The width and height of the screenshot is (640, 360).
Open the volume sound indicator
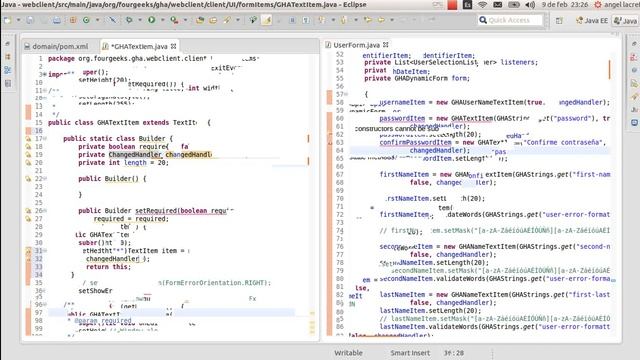pyautogui.click(x=530, y=5)
